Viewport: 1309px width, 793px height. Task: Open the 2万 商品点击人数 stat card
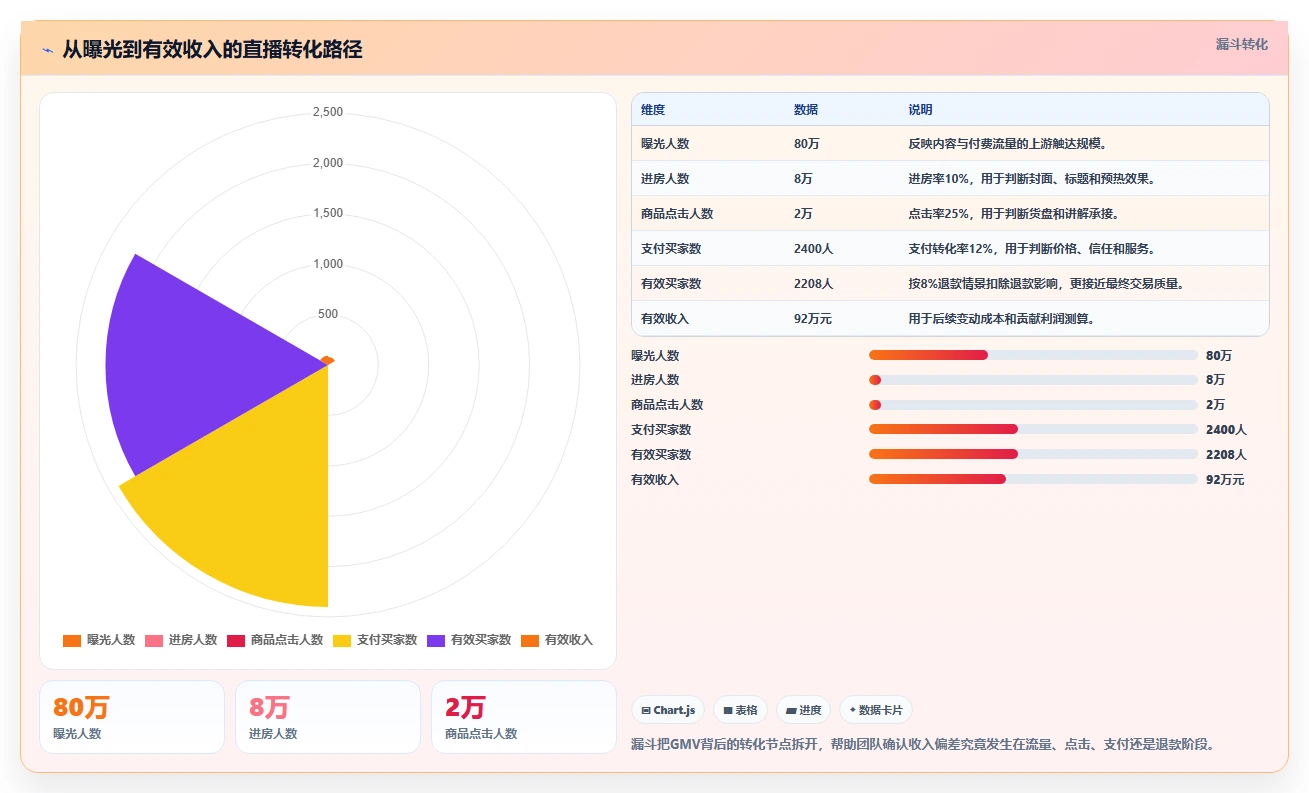pyautogui.click(x=524, y=717)
